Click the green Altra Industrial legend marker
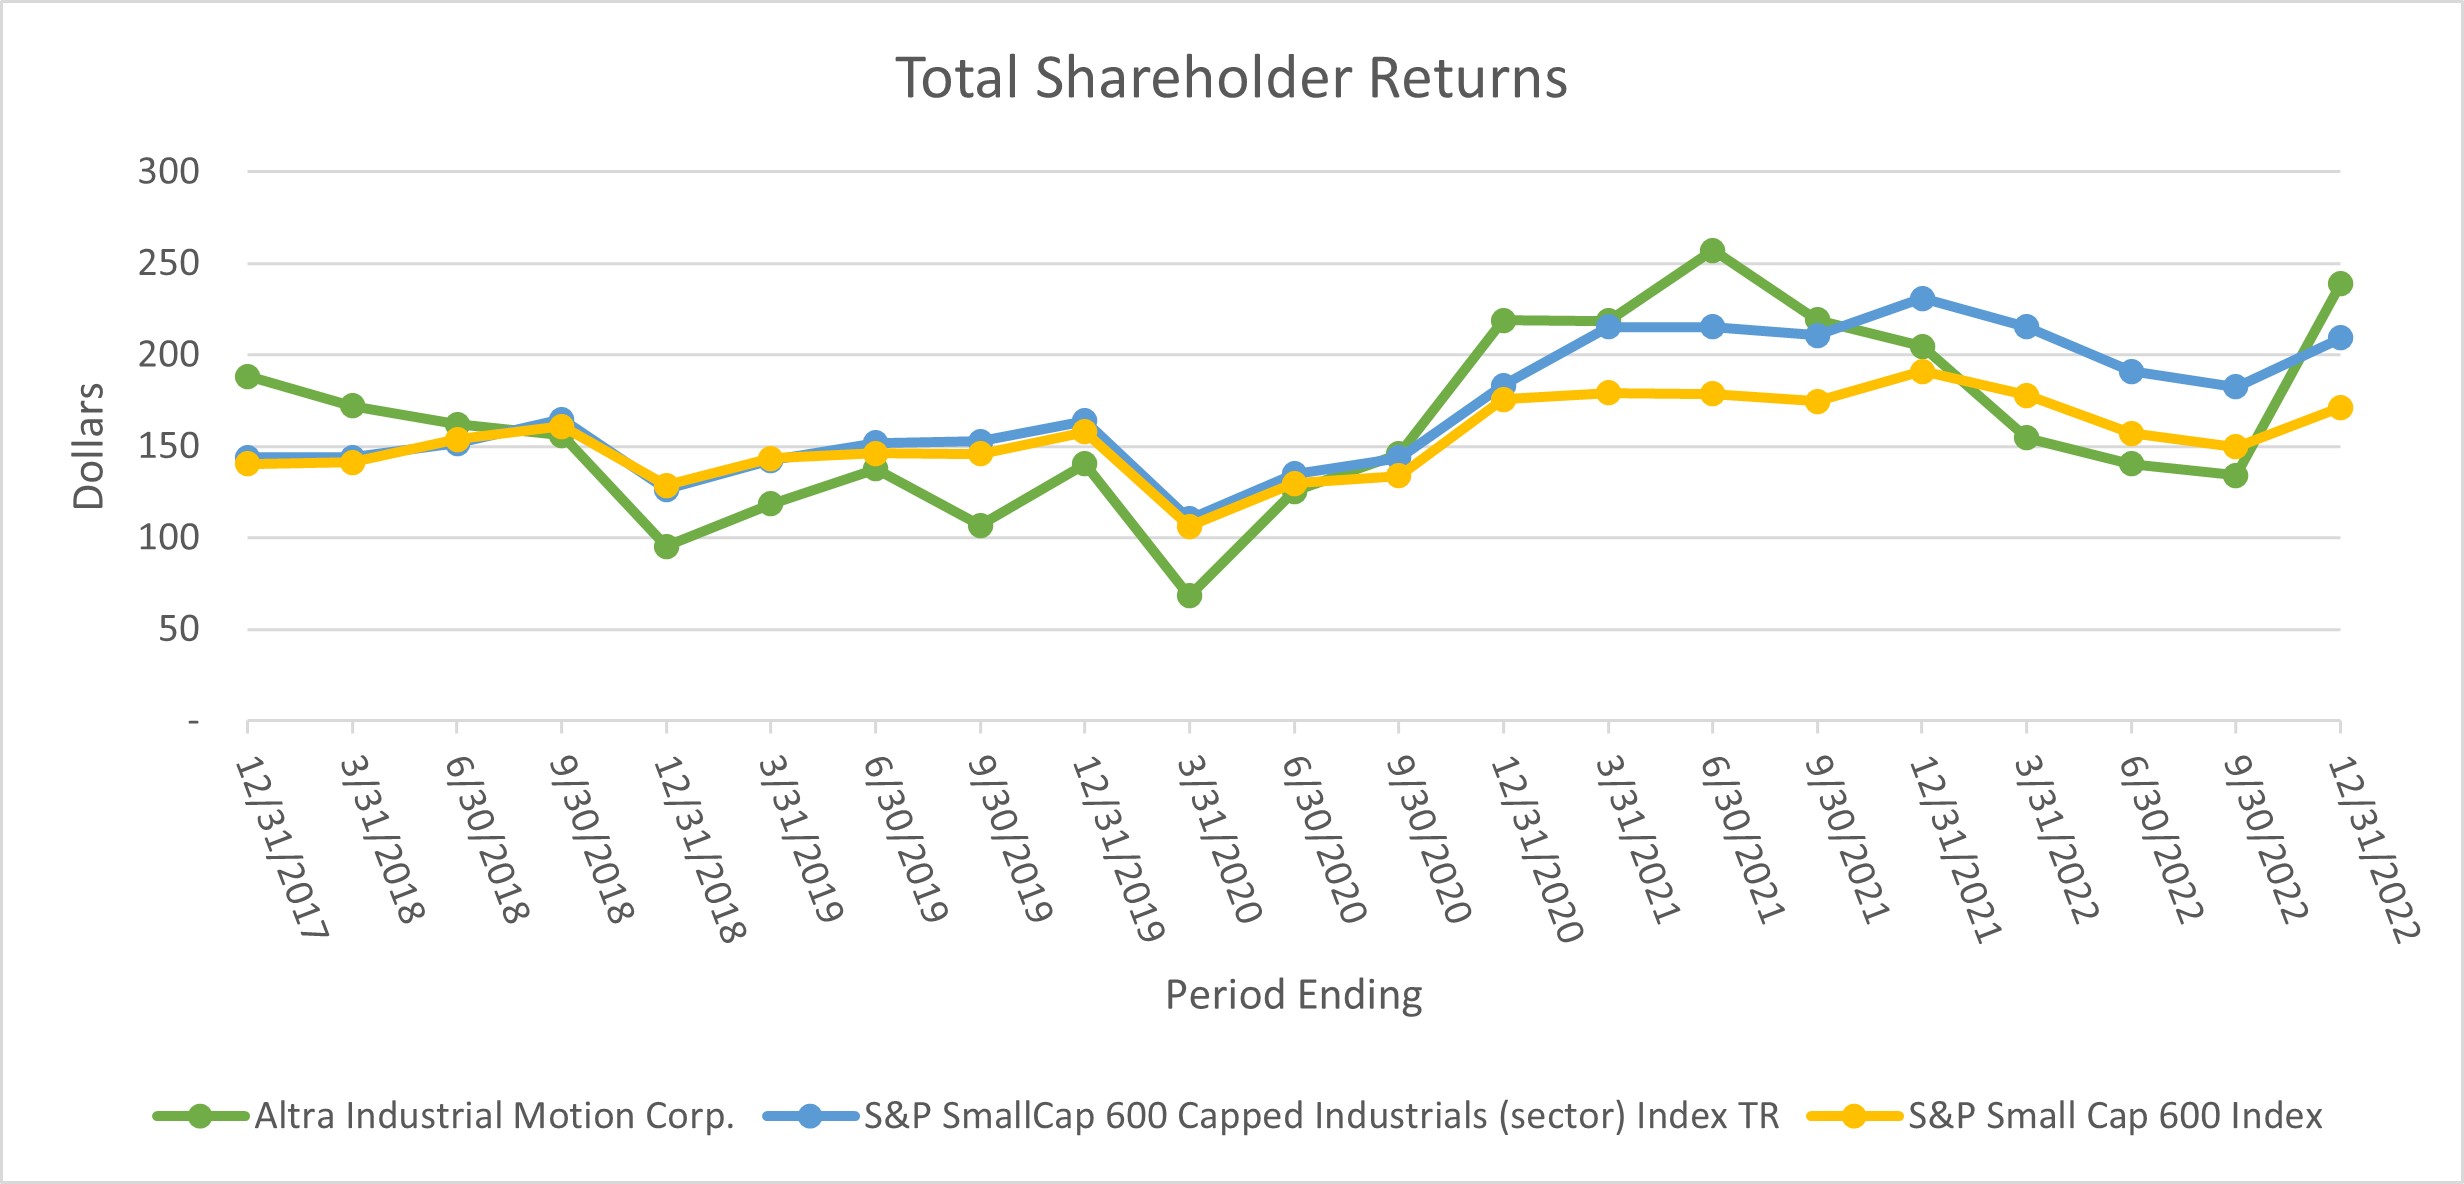 point(200,1116)
